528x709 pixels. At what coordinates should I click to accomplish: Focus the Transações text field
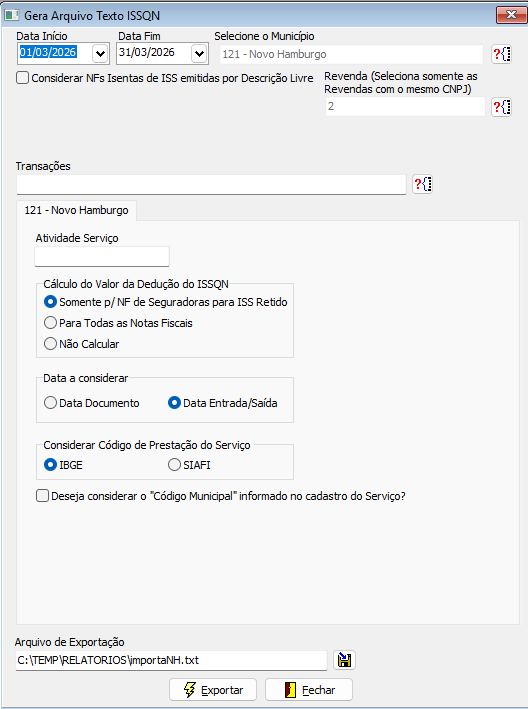[211, 184]
